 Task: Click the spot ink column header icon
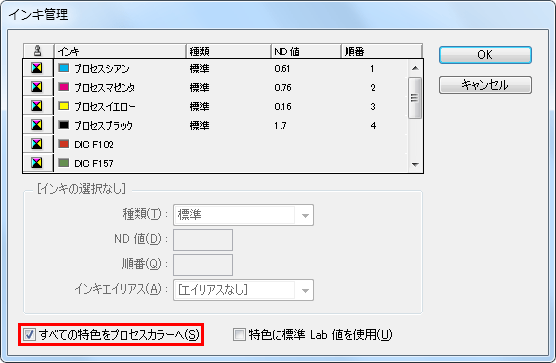[x=38, y=51]
